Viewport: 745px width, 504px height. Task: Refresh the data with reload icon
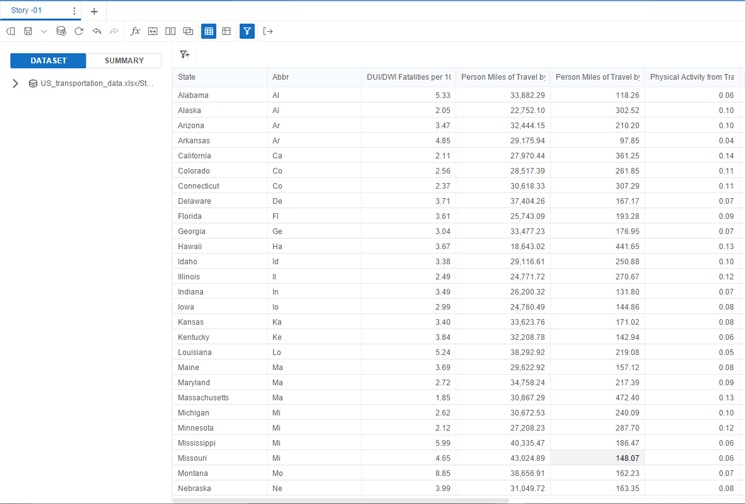click(x=79, y=31)
